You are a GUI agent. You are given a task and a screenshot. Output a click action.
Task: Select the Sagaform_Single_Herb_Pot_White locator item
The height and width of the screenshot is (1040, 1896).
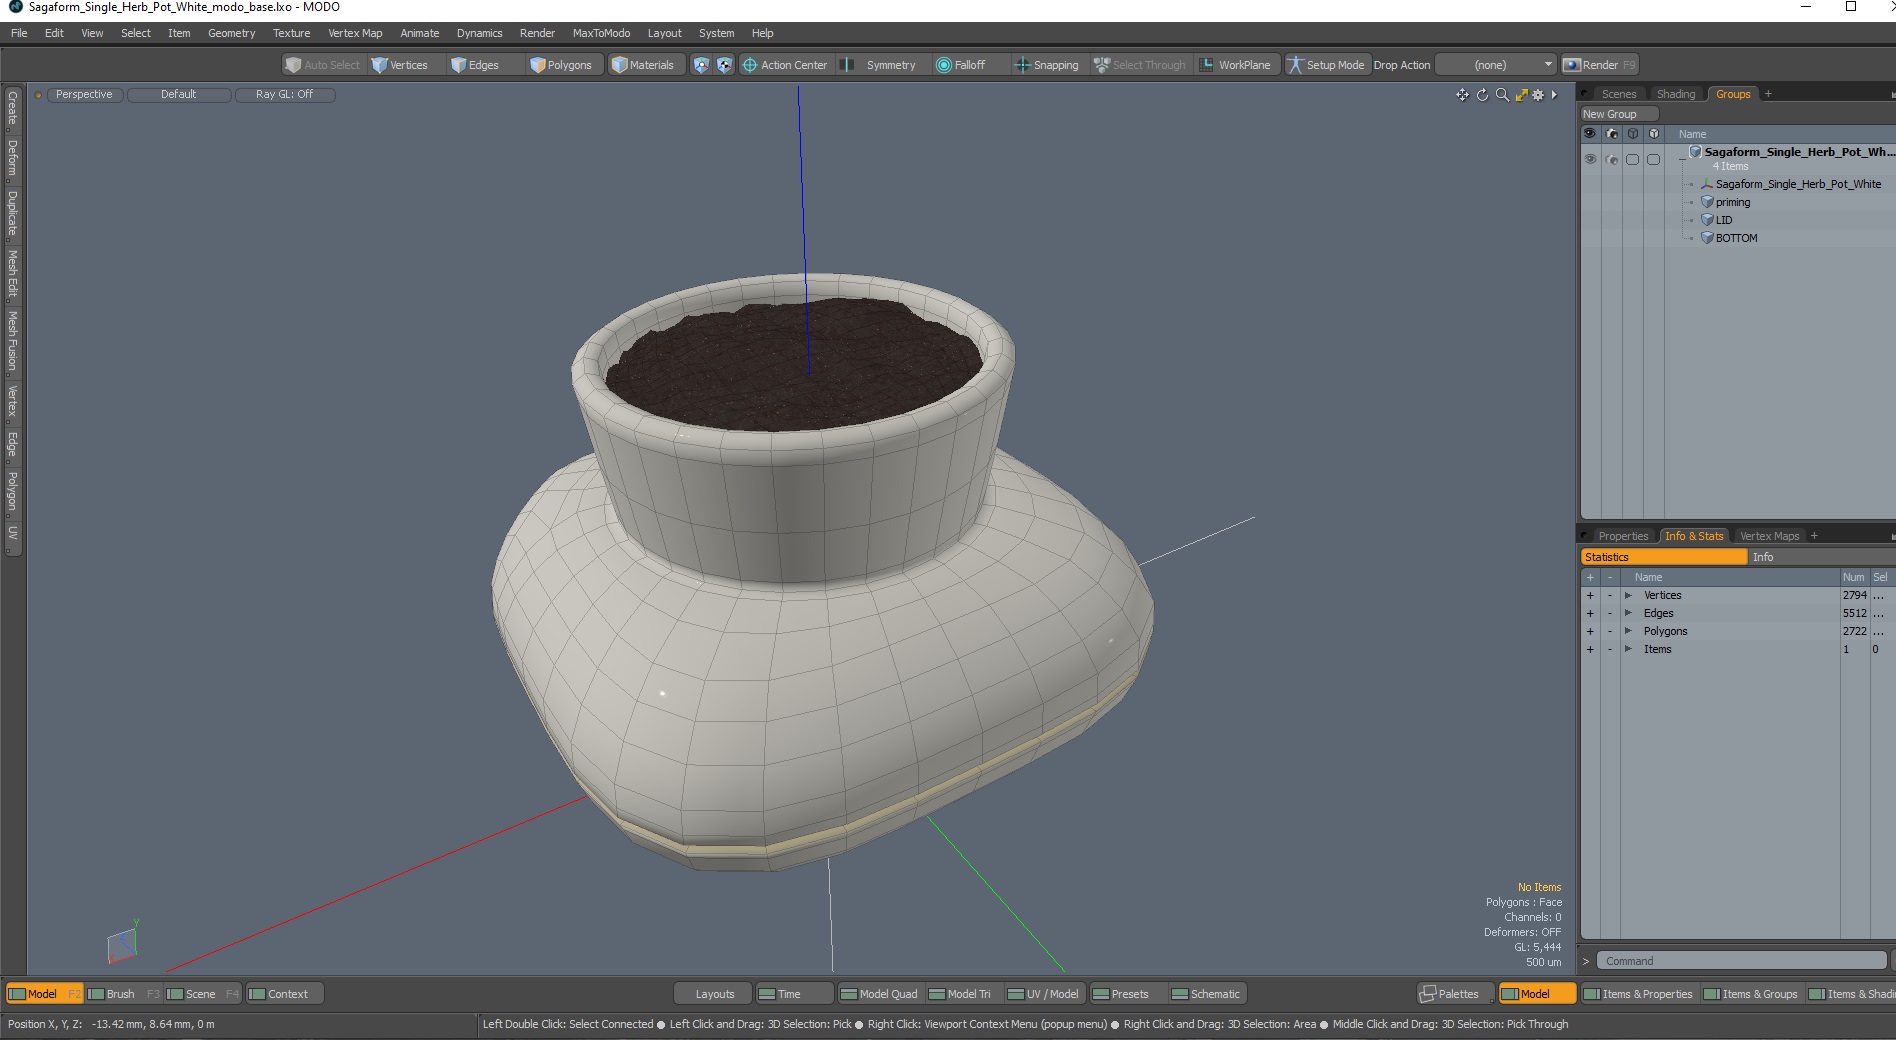pos(1798,184)
